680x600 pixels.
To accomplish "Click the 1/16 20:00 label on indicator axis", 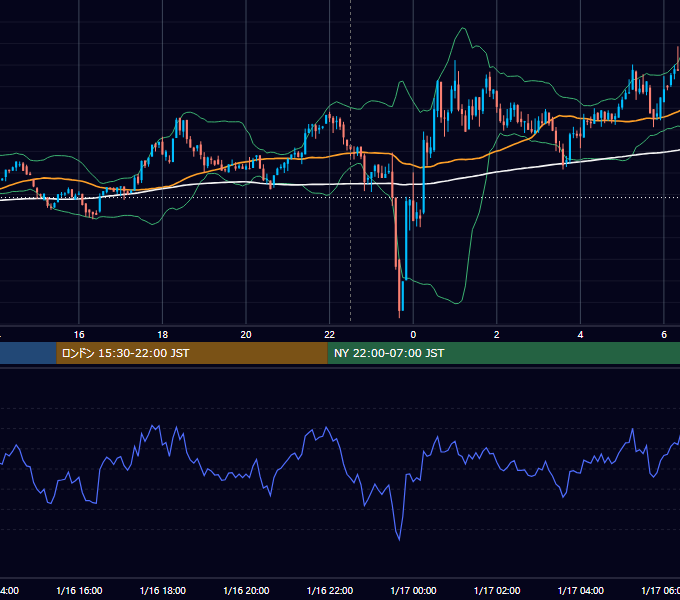I will (x=246, y=590).
